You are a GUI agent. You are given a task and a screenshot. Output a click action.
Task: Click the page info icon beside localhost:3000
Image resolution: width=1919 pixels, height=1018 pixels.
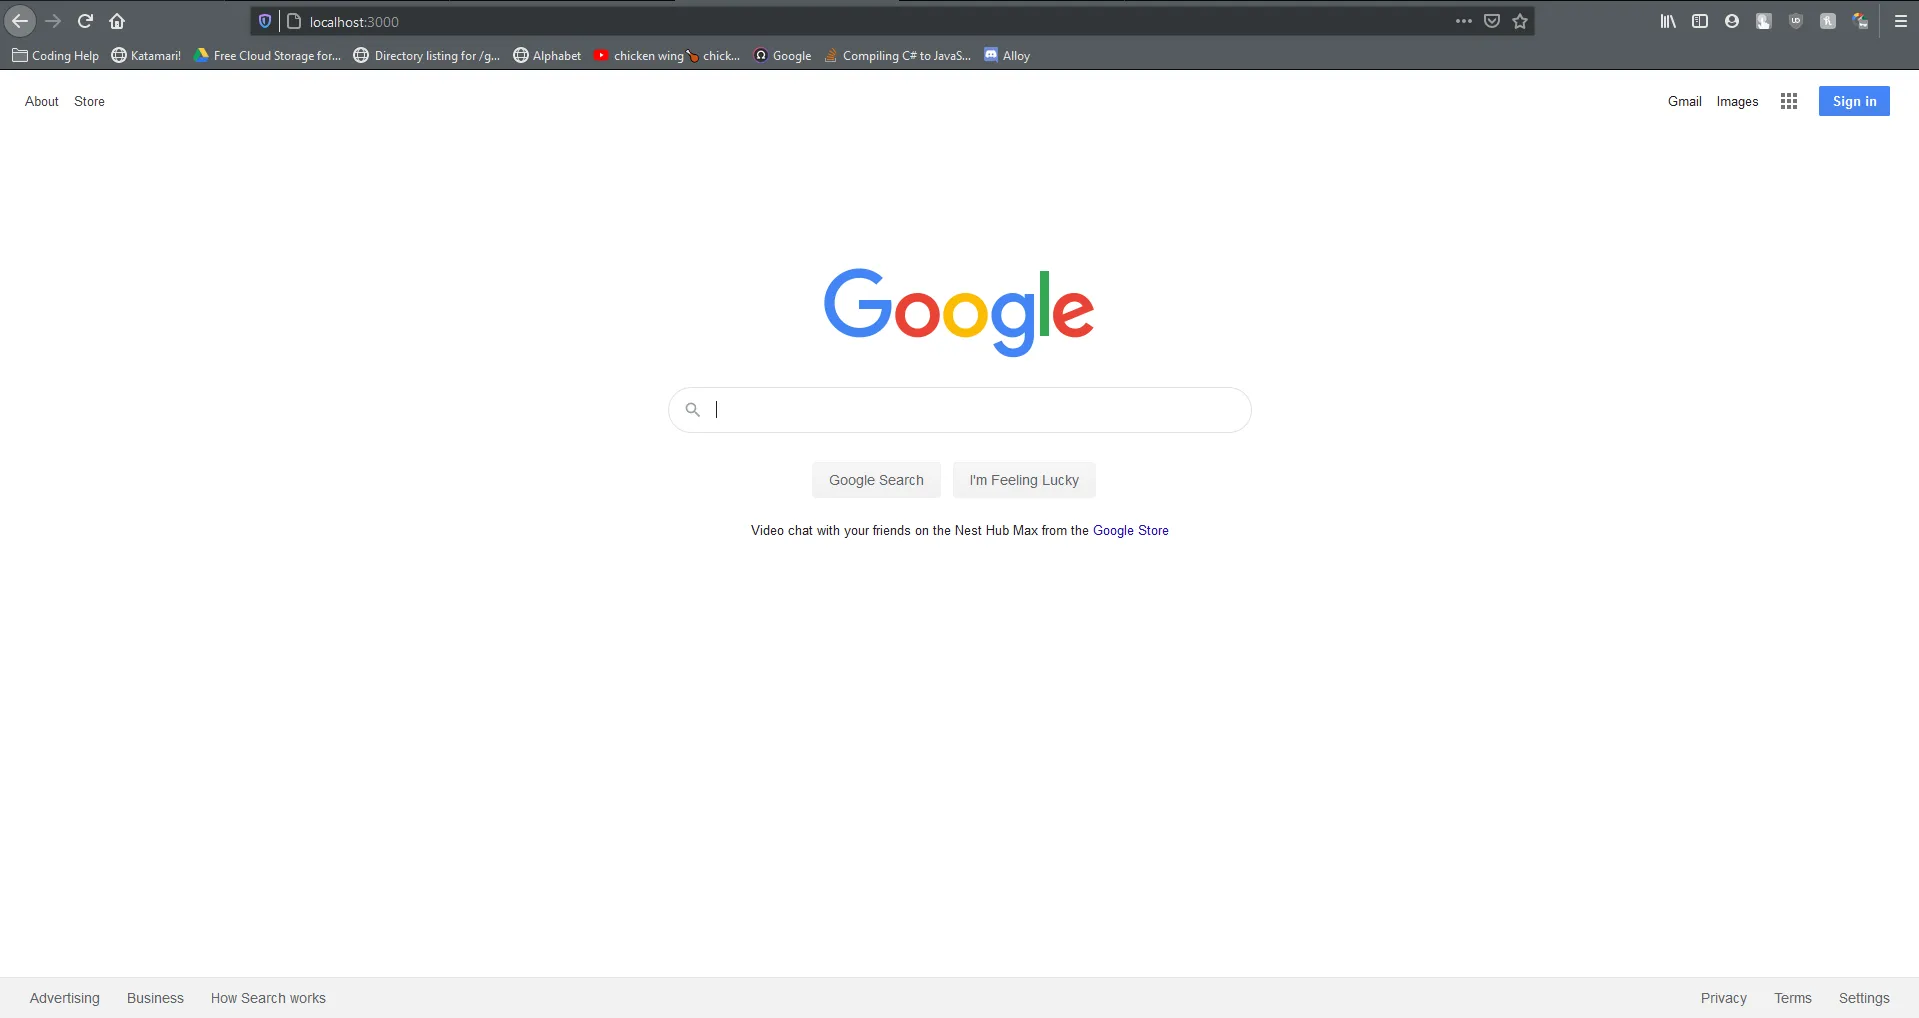(294, 21)
